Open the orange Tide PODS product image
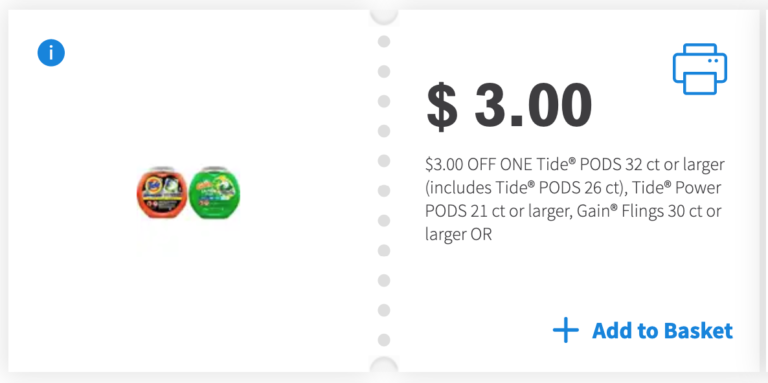 [x=162, y=192]
